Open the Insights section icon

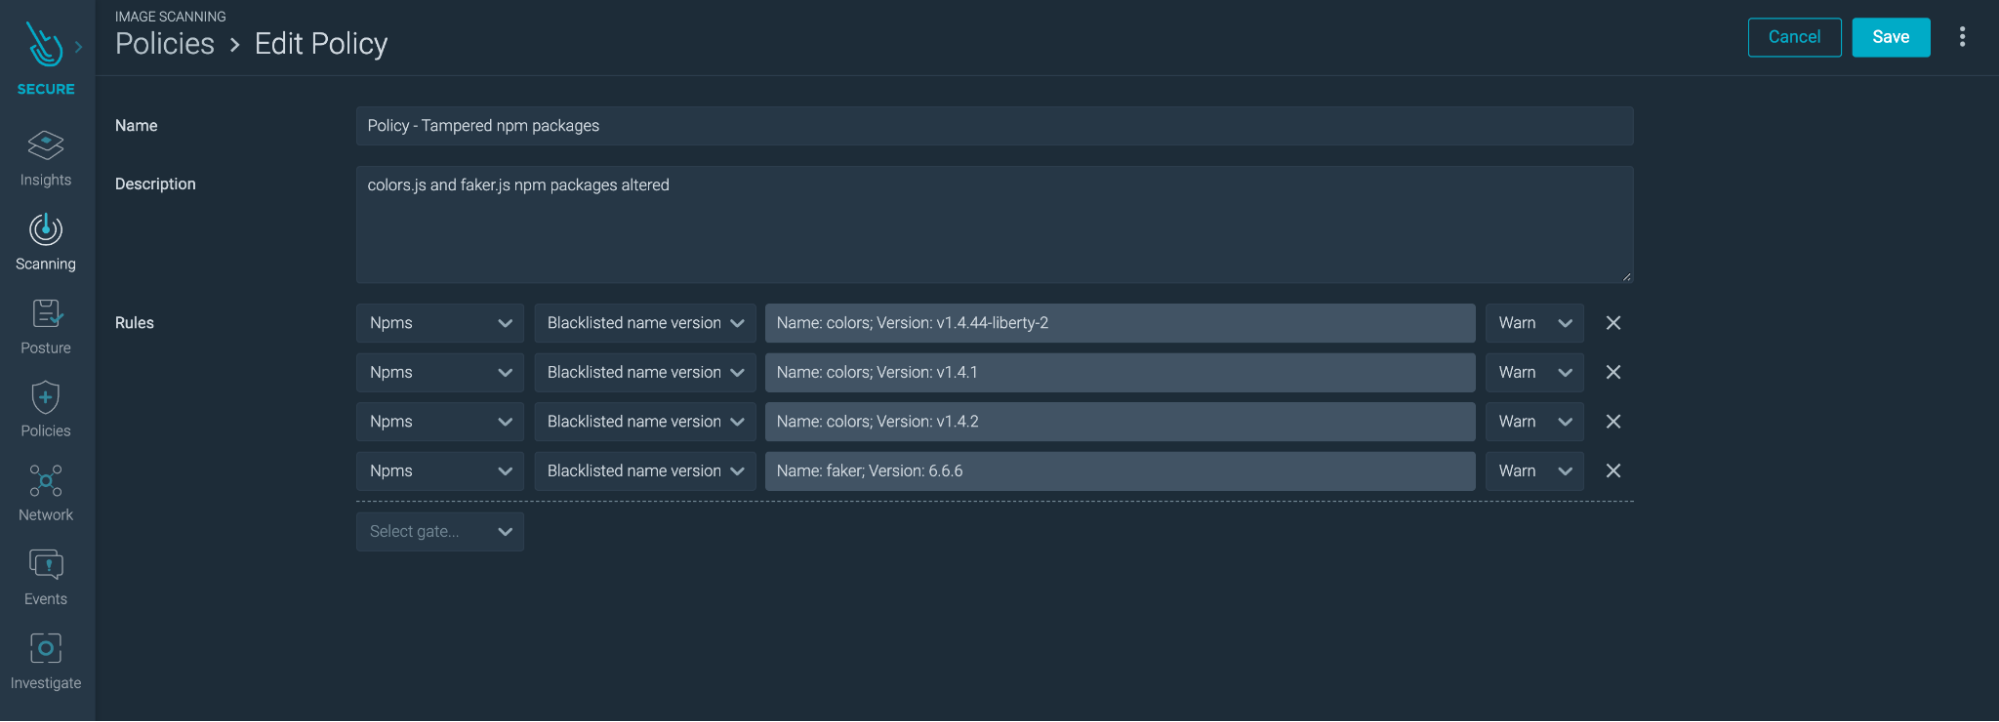point(46,145)
